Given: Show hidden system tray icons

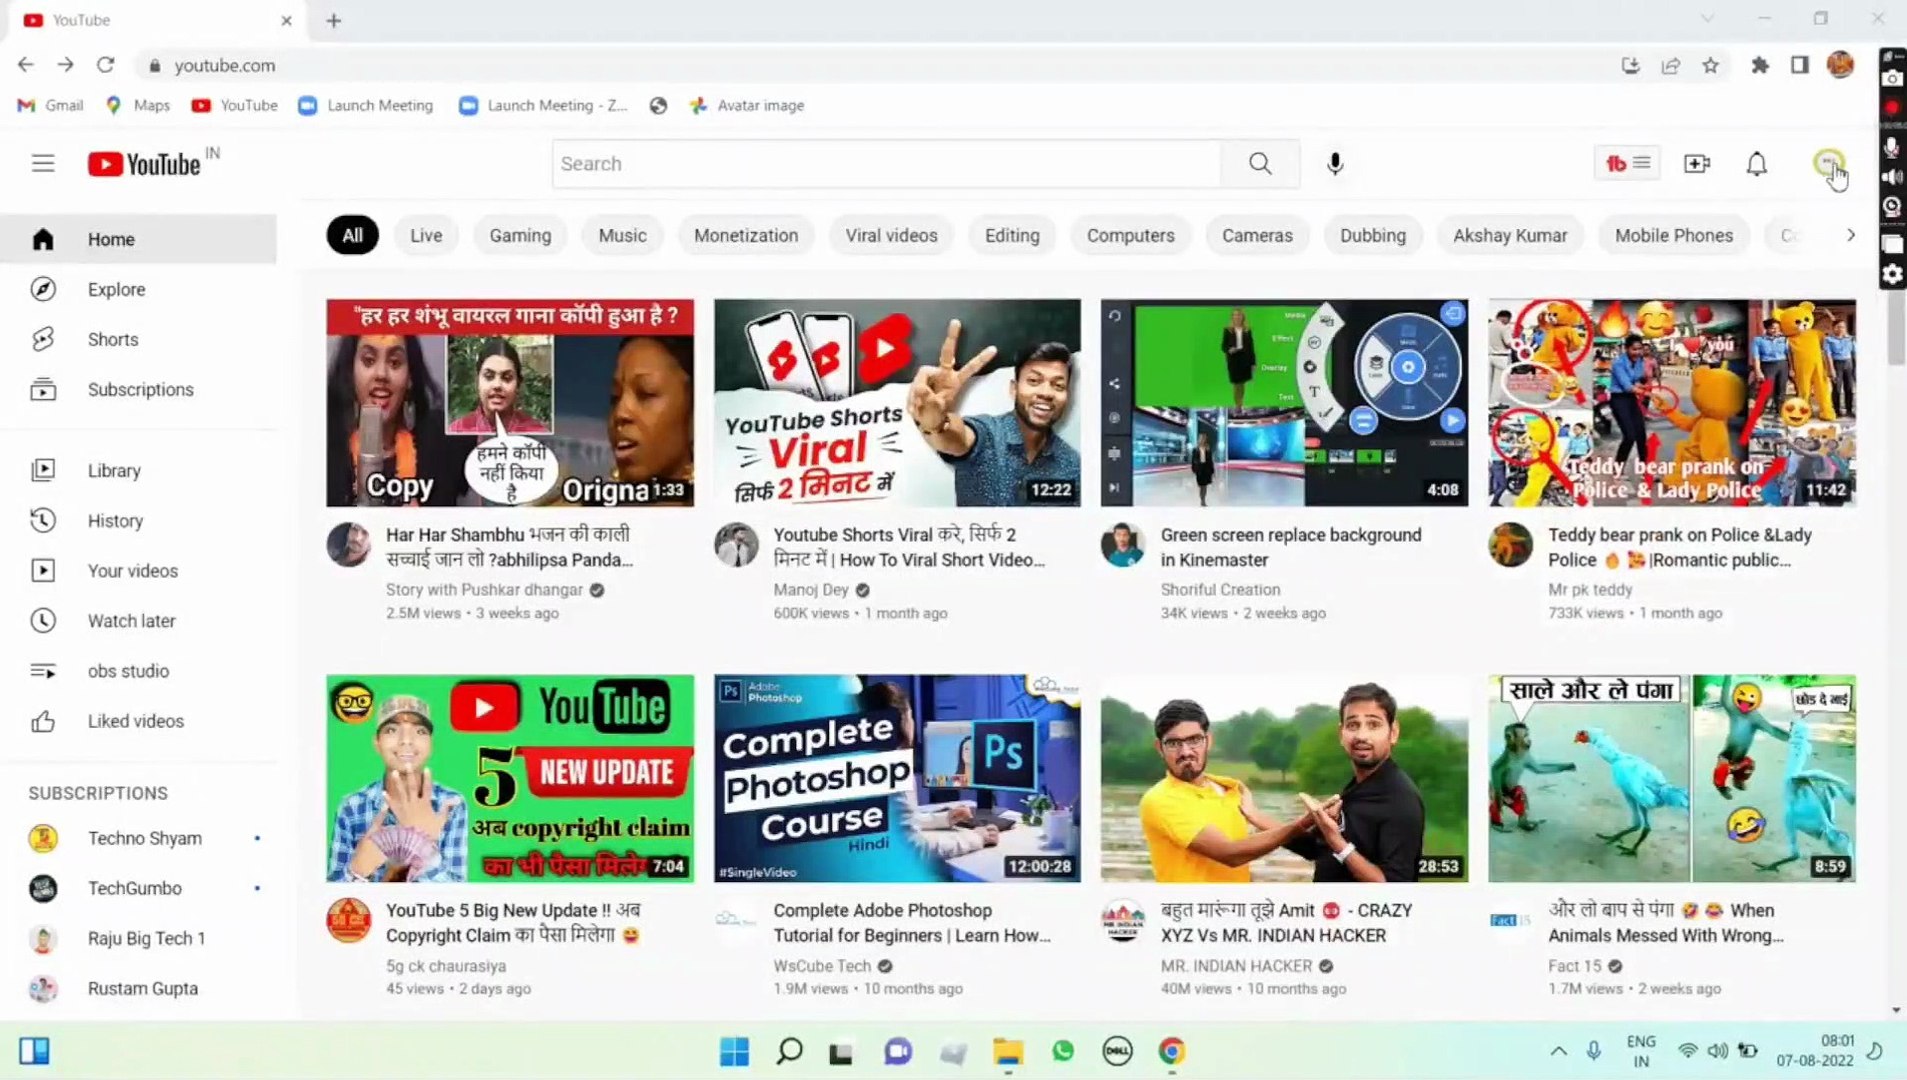Looking at the screenshot, I should pos(1558,1051).
